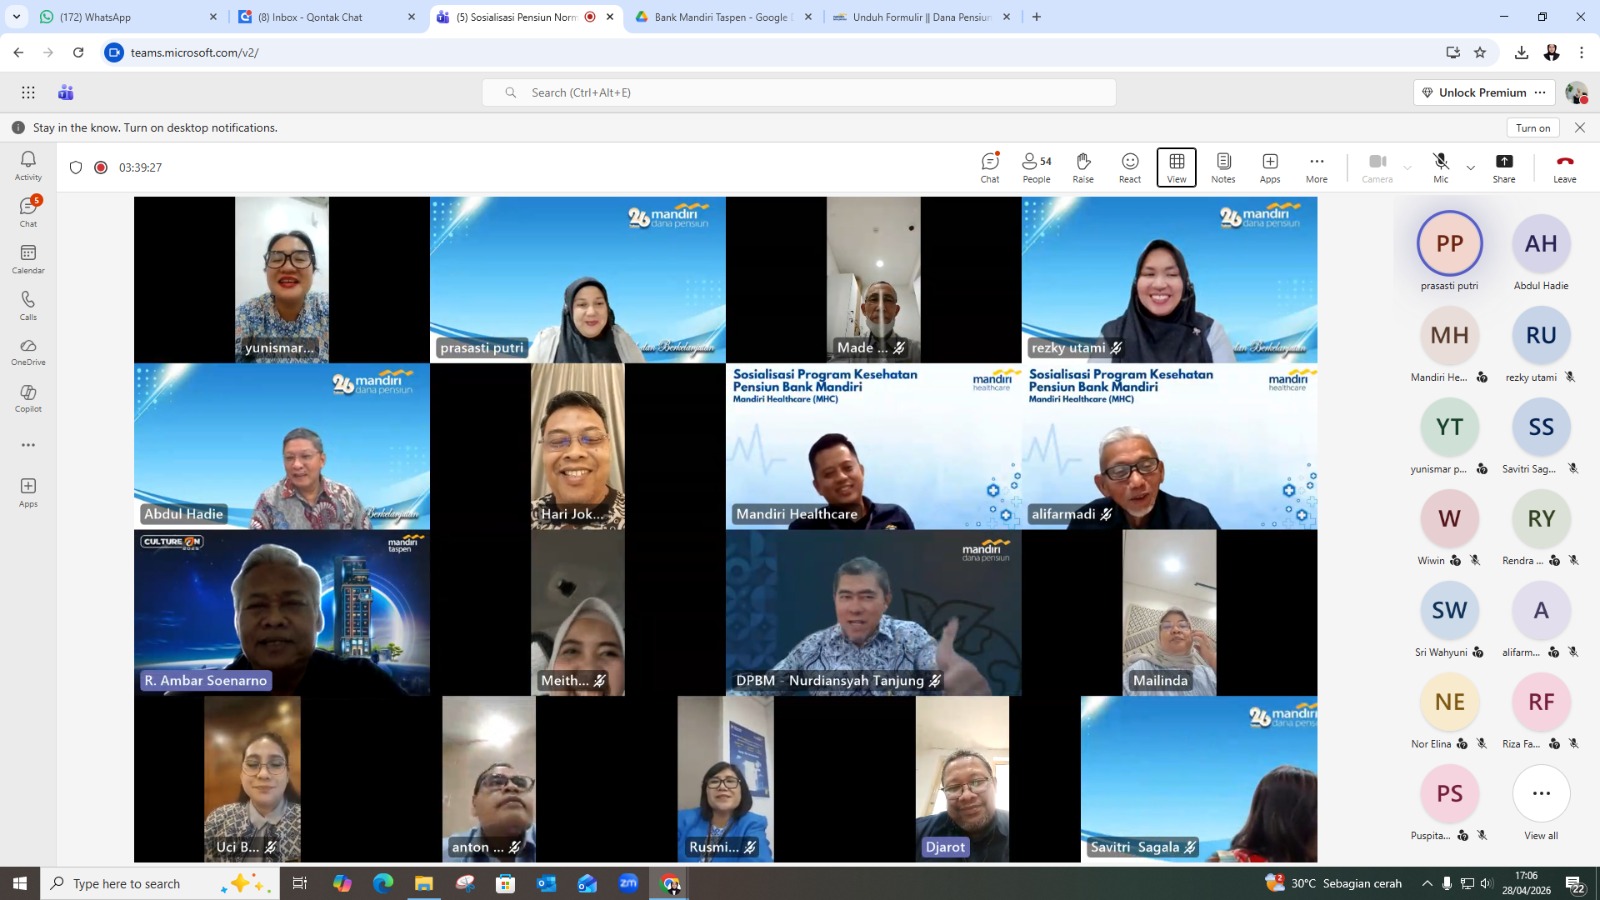Open meeting Notes
The width and height of the screenshot is (1600, 900).
click(1223, 167)
